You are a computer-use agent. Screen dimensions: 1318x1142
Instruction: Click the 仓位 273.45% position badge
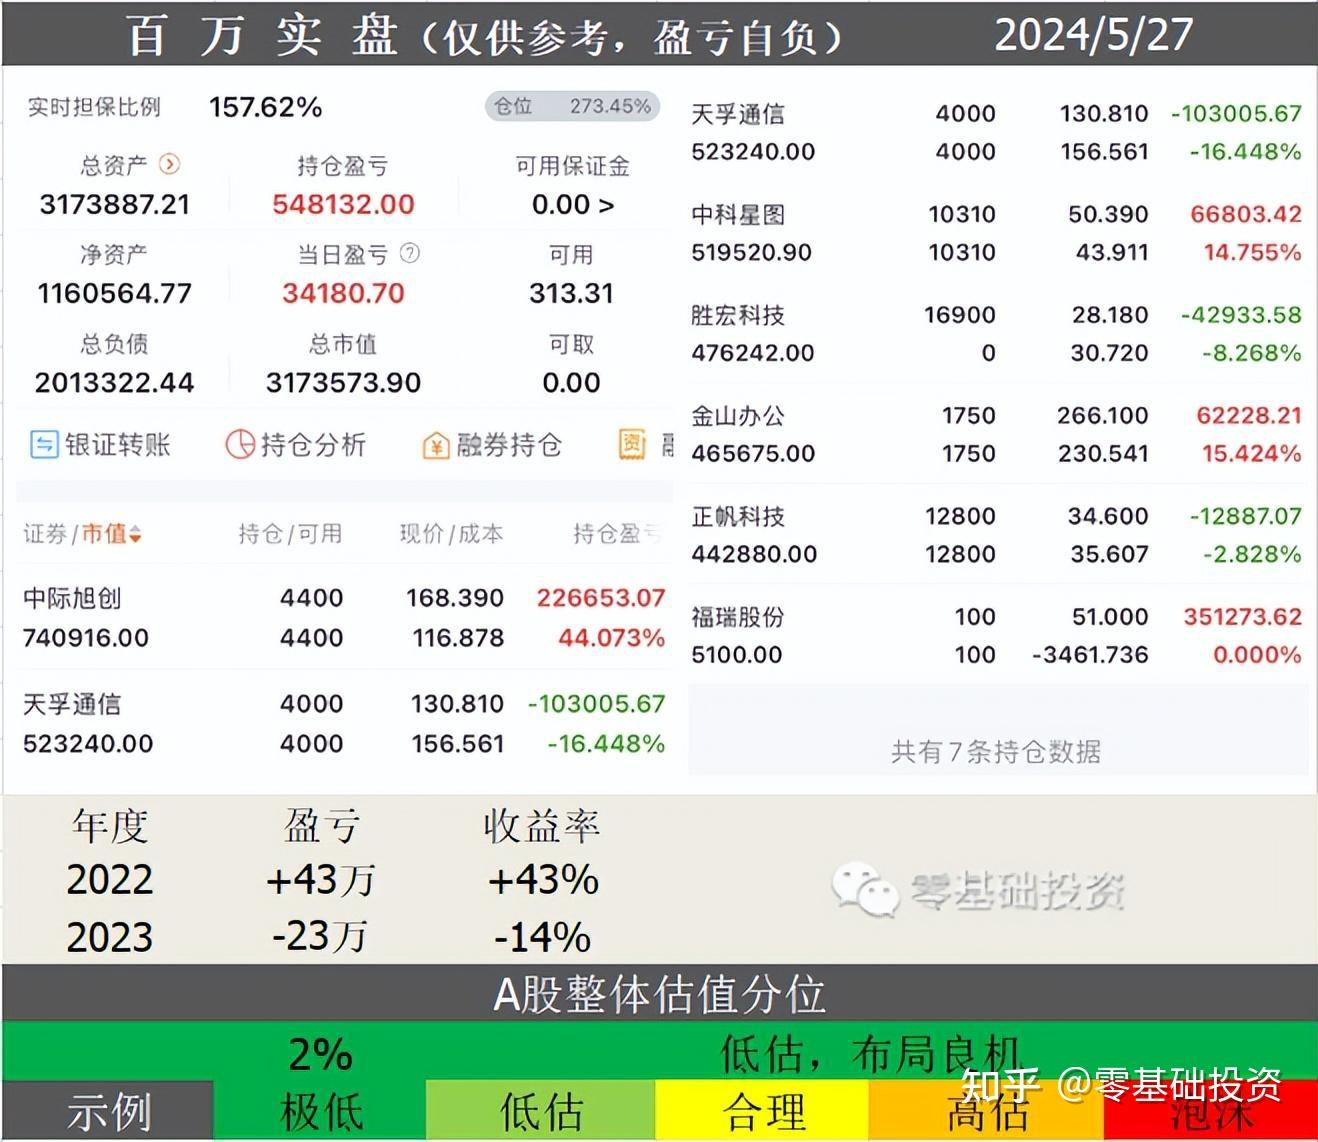click(570, 104)
